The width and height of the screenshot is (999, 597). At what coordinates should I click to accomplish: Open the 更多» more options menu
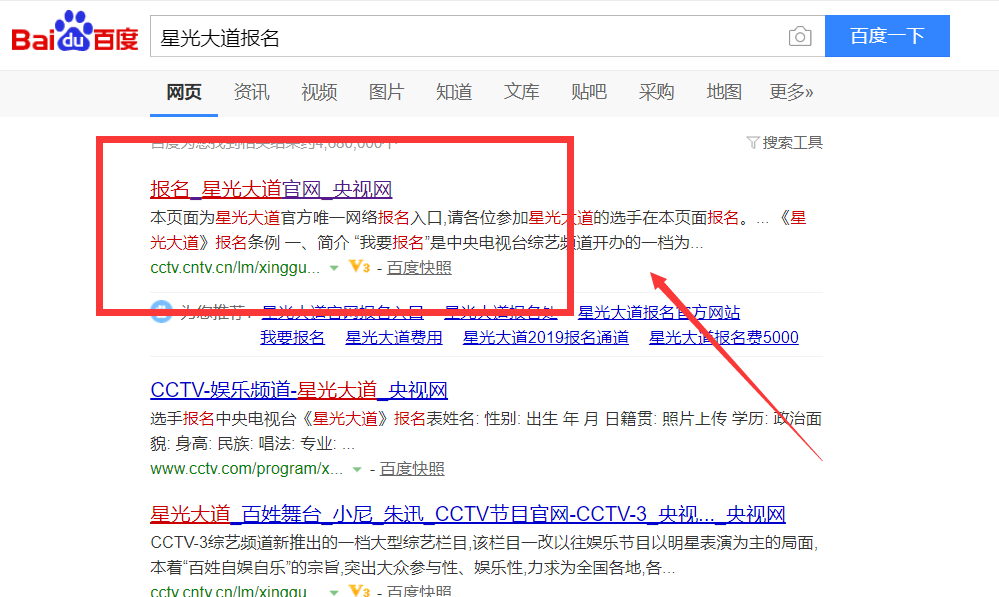pyautogui.click(x=790, y=91)
